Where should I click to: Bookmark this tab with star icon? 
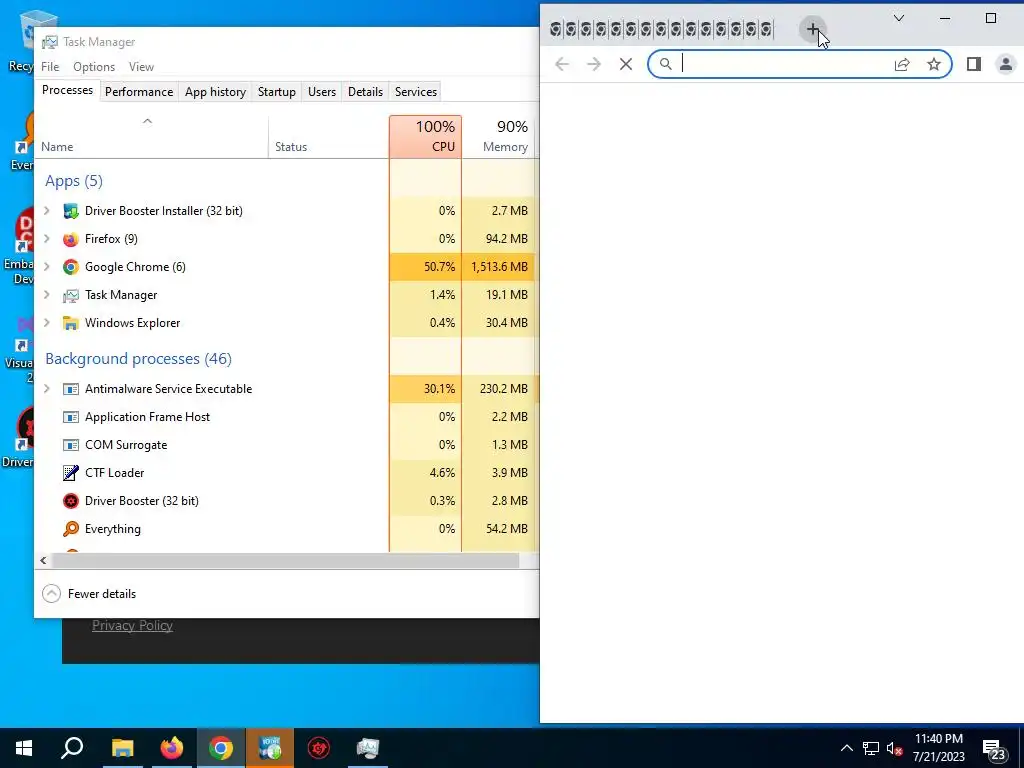934,64
